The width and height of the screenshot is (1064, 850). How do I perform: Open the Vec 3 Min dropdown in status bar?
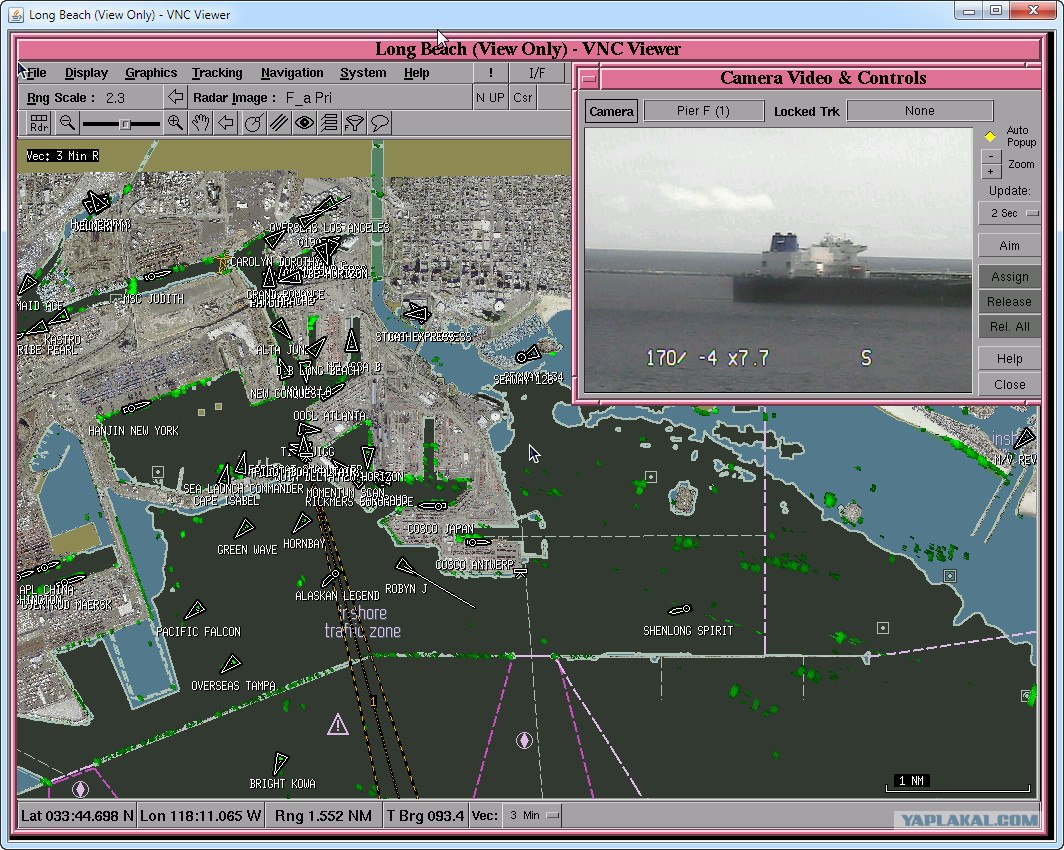tap(533, 815)
